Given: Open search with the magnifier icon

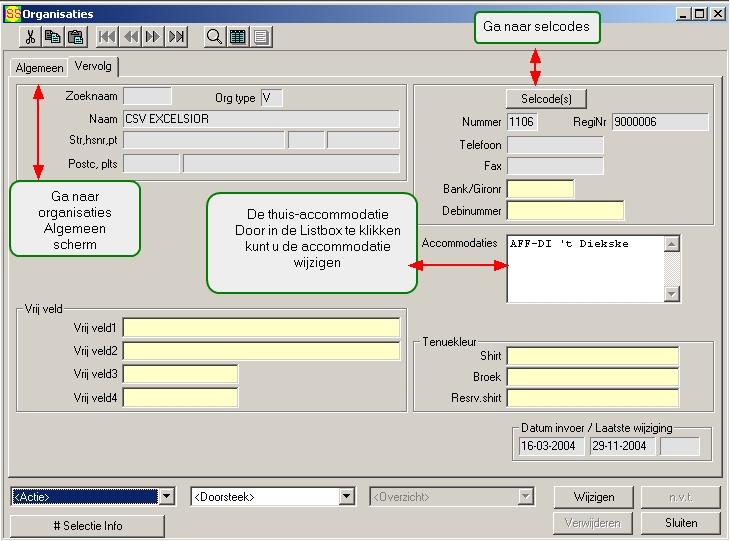Looking at the screenshot, I should click(x=214, y=37).
